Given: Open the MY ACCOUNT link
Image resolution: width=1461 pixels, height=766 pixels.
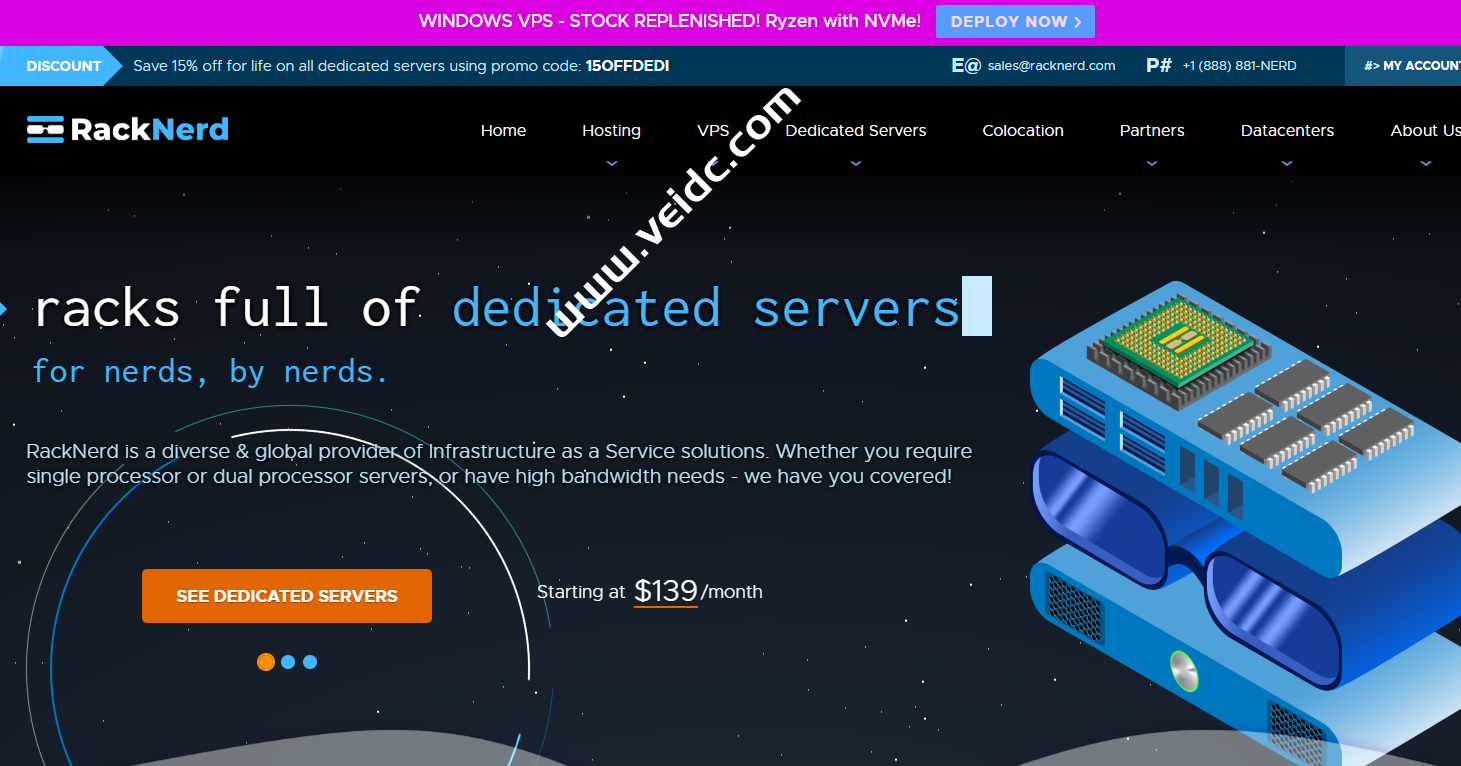Looking at the screenshot, I should pyautogui.click(x=1411, y=66).
